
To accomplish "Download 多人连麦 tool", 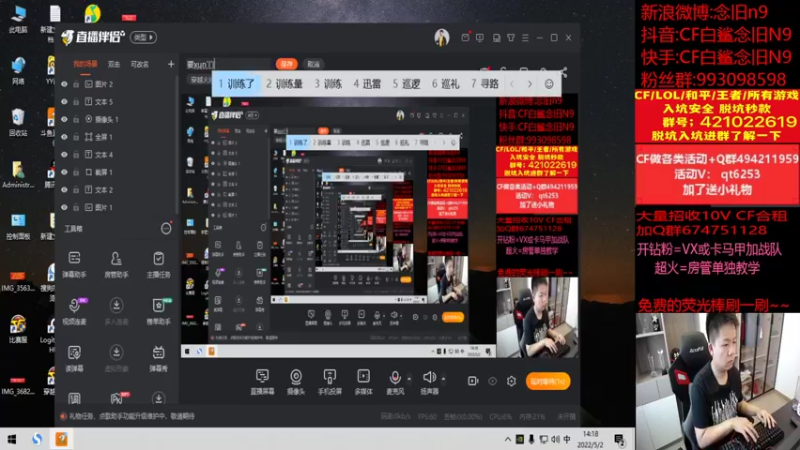I will pyautogui.click(x=116, y=311).
